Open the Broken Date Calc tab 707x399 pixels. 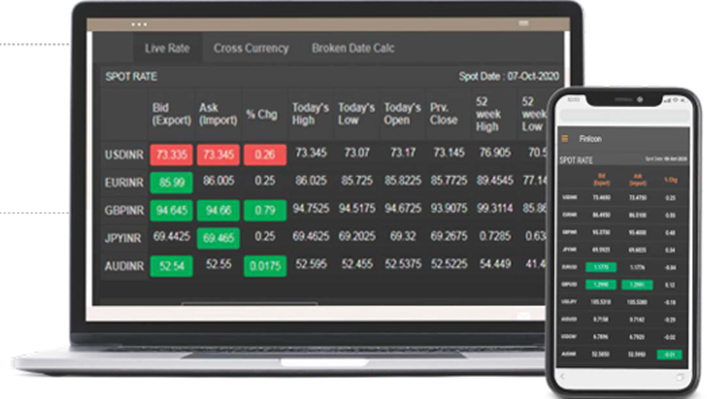(x=353, y=48)
